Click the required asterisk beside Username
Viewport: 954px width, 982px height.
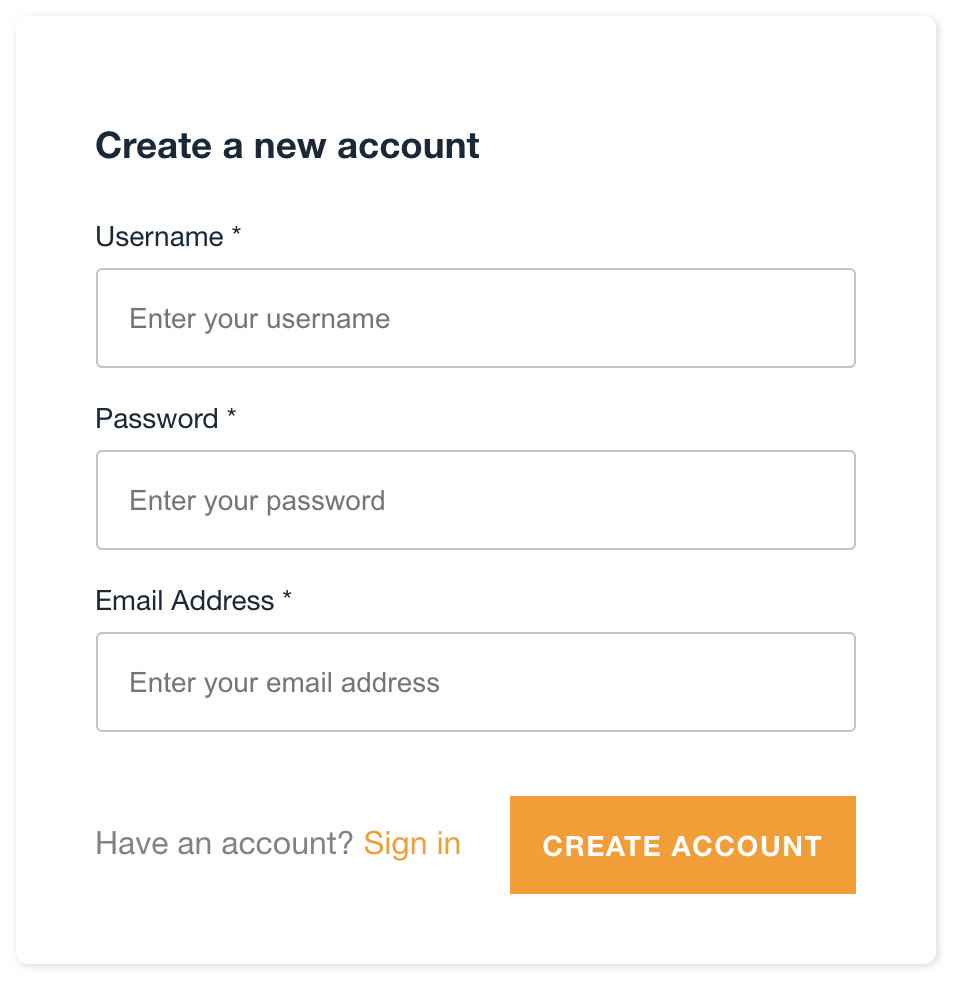click(237, 233)
